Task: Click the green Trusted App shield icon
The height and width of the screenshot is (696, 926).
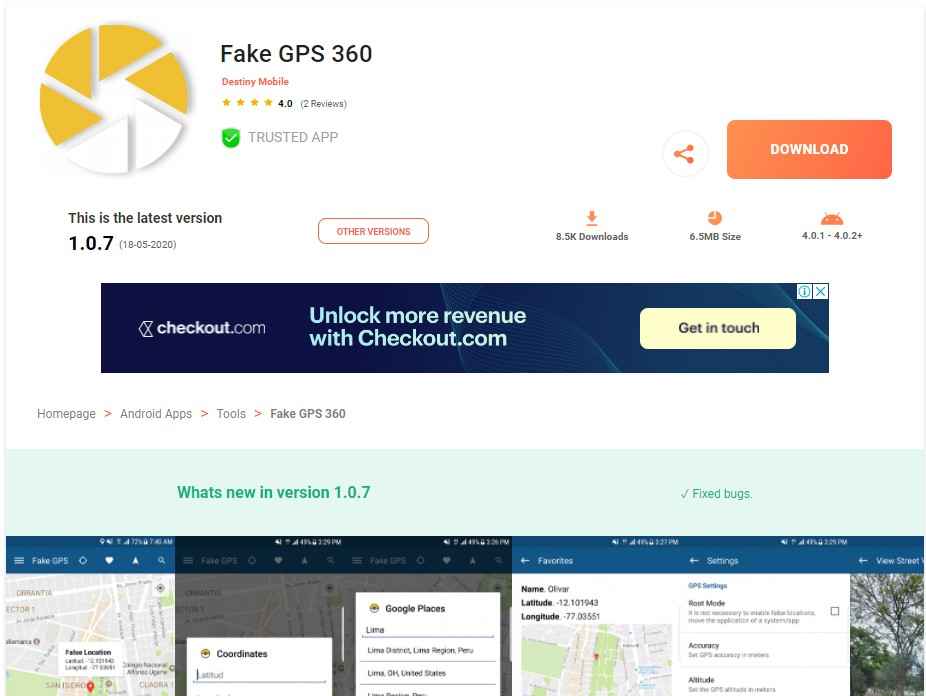Action: tap(231, 138)
